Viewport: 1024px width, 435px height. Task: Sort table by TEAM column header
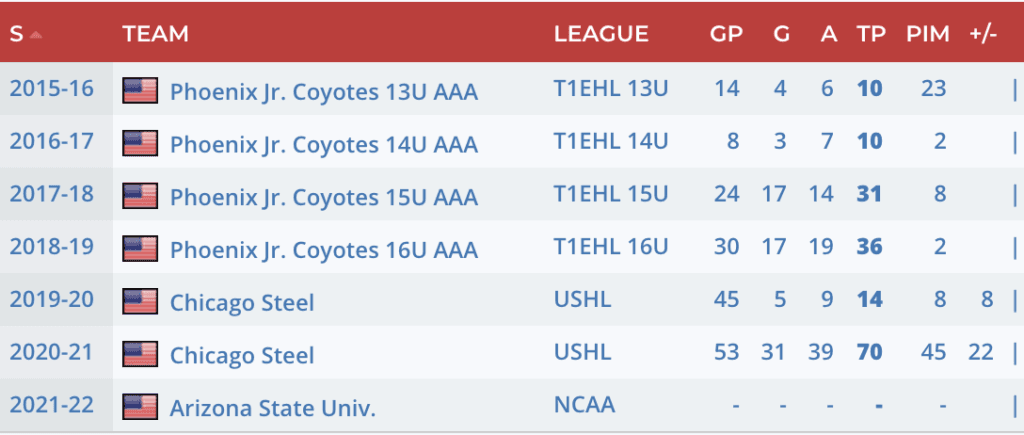pyautogui.click(x=155, y=34)
